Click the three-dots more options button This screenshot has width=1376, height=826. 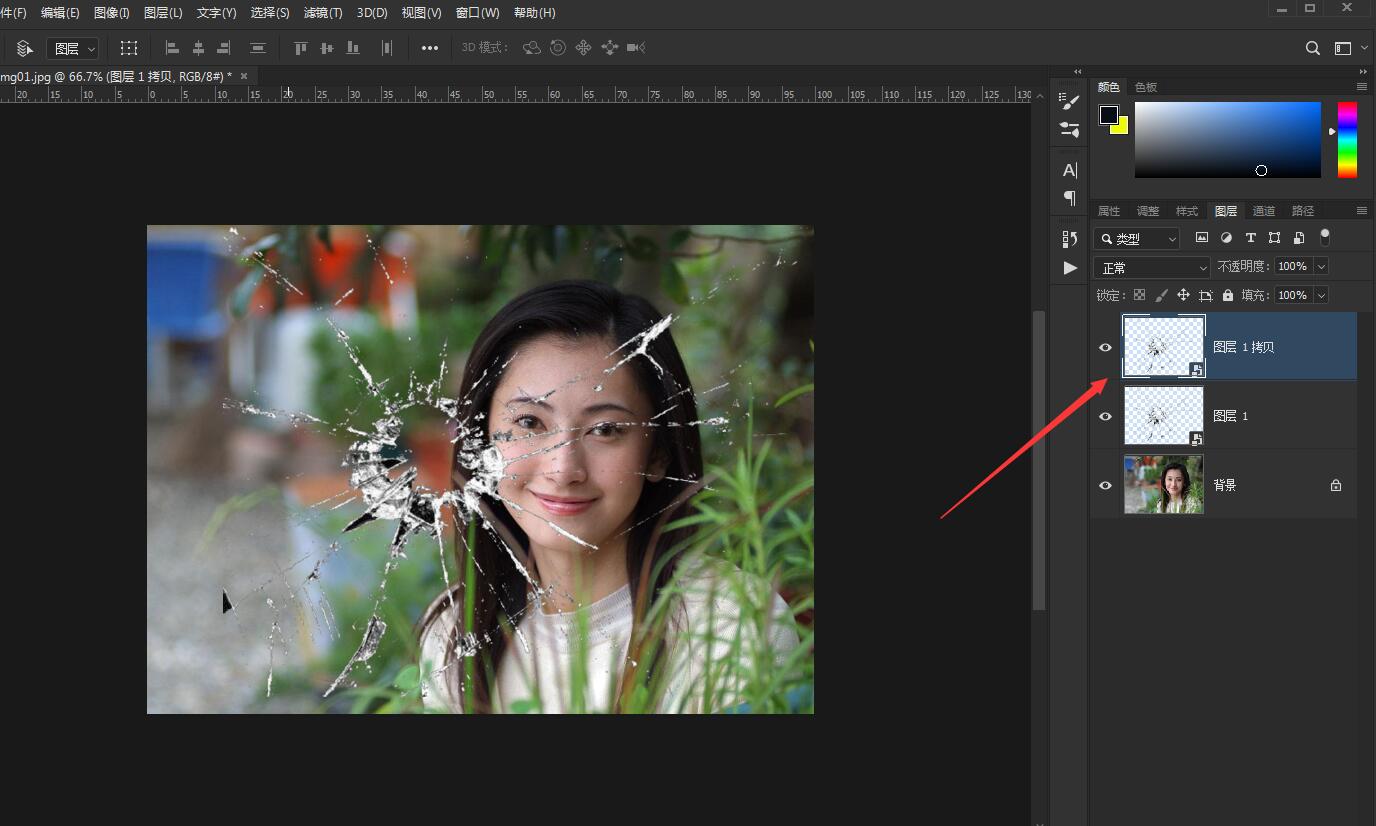(x=430, y=48)
